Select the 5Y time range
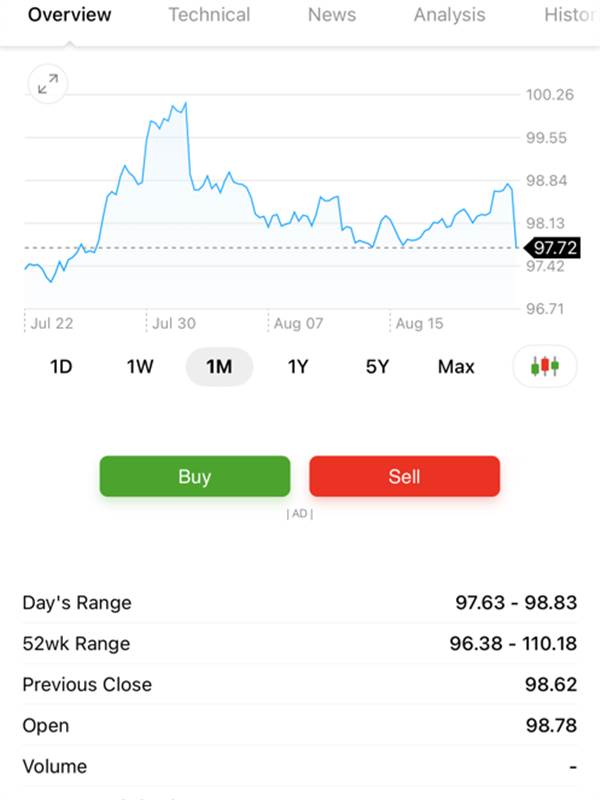Image resolution: width=600 pixels, height=800 pixels. (x=377, y=366)
